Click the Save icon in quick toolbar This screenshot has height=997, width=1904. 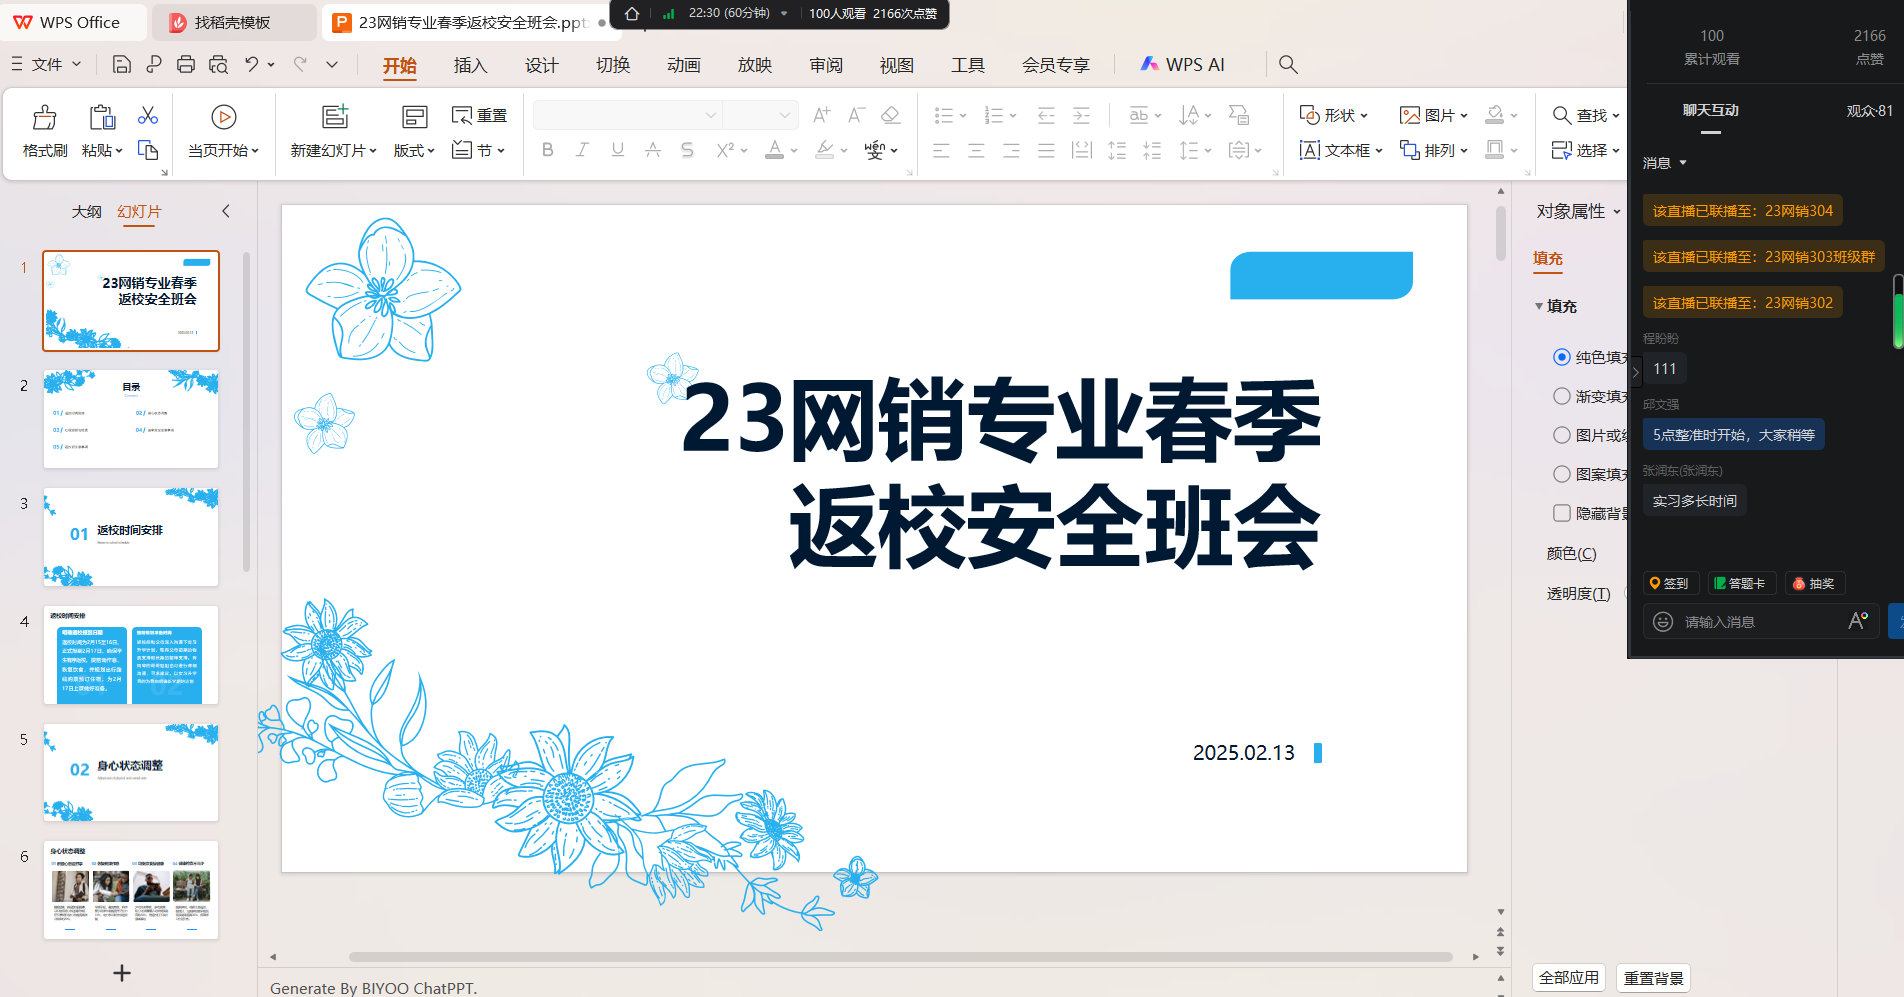(x=121, y=65)
